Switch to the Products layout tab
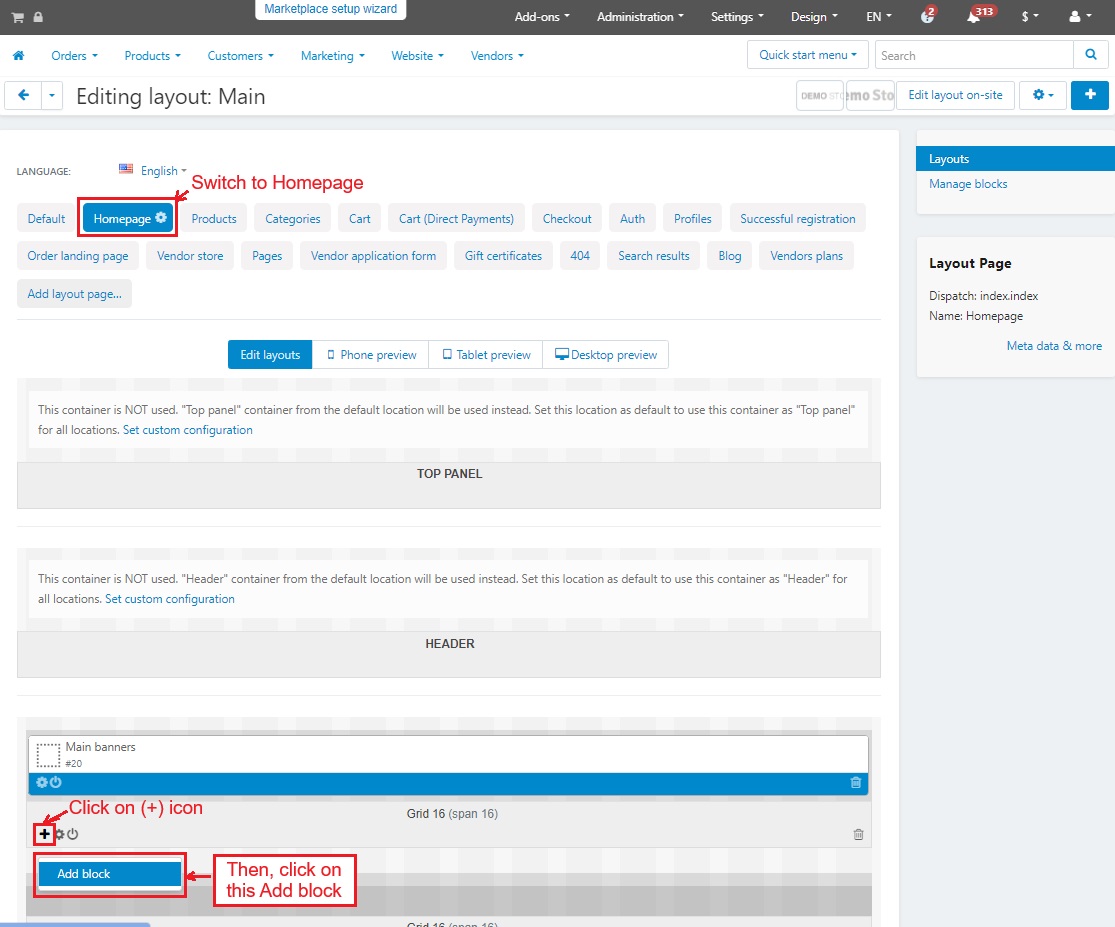This screenshot has height=927, width=1115. tap(214, 219)
